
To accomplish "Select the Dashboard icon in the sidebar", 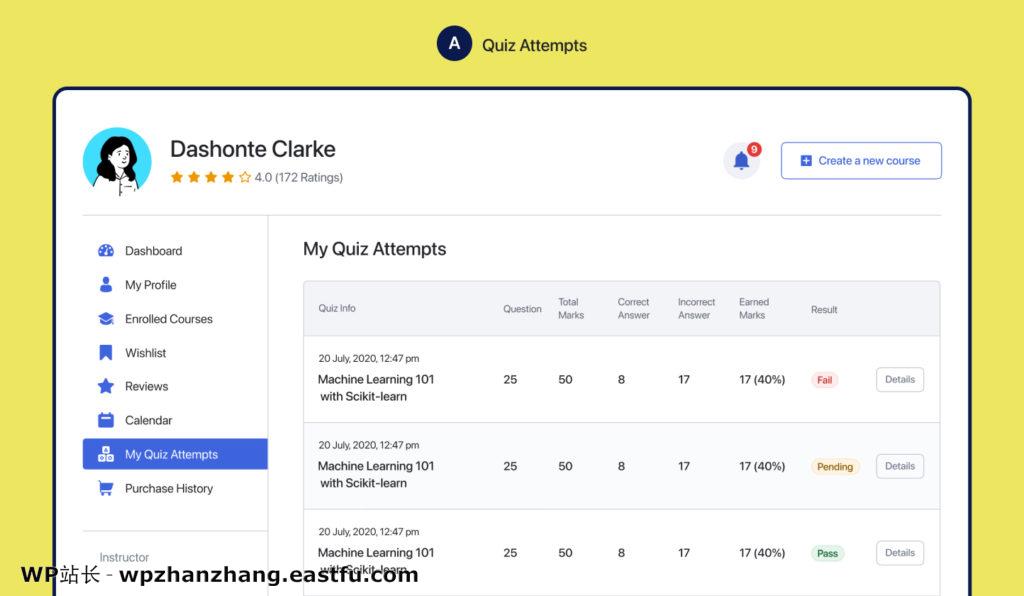I will tap(105, 251).
